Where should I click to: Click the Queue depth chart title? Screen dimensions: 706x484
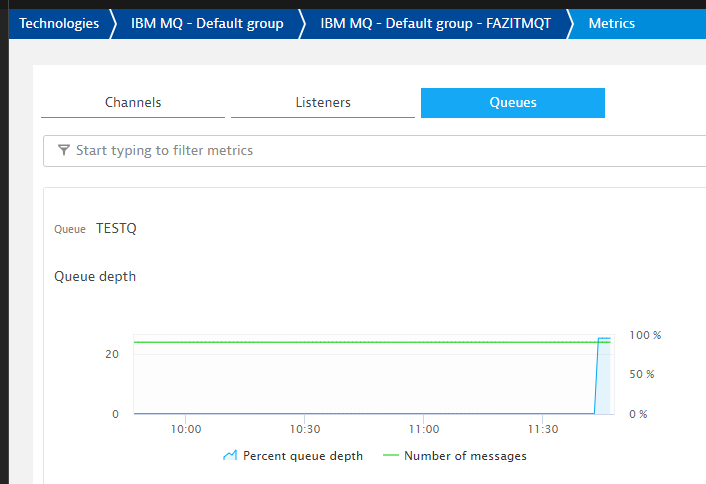pyautogui.click(x=95, y=276)
